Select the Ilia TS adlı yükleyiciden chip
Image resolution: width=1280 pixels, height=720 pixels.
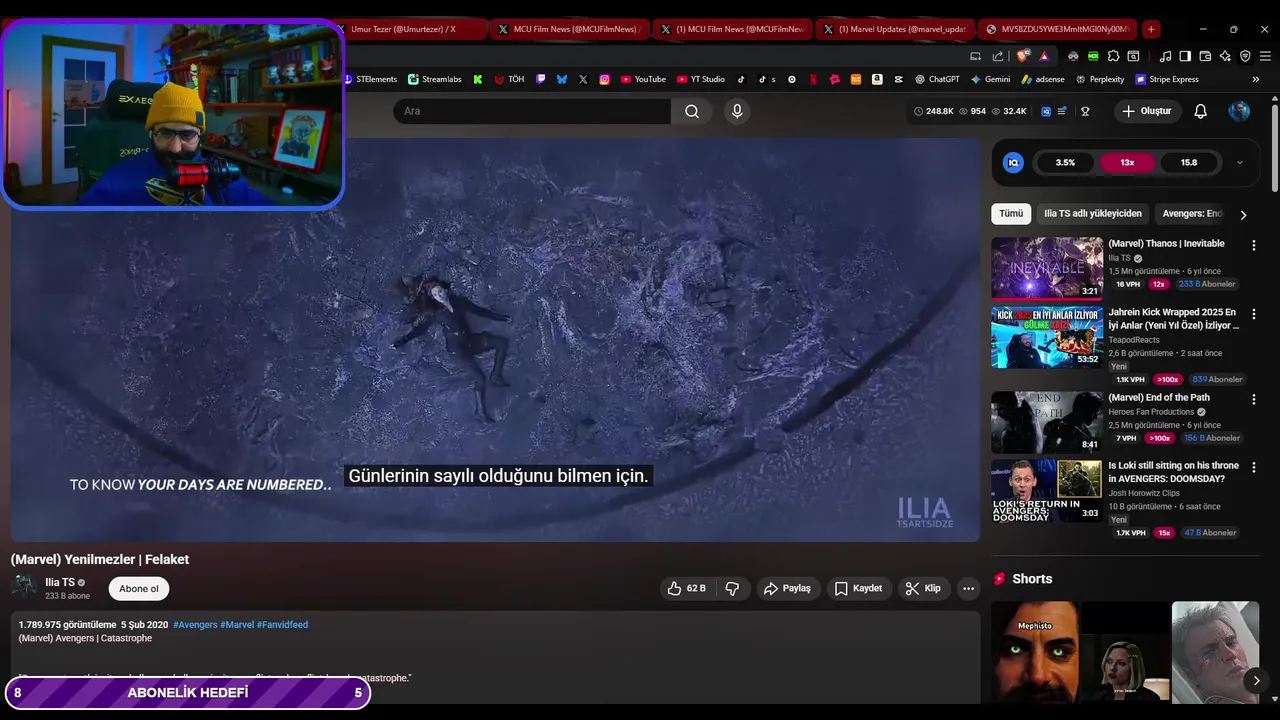pyautogui.click(x=1092, y=214)
